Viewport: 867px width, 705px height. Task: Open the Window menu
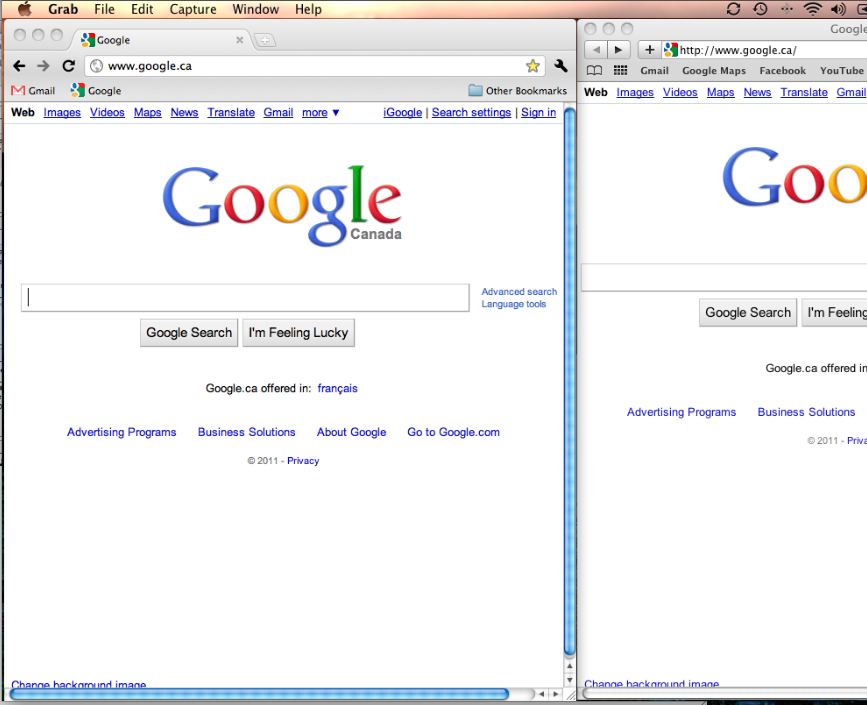coord(255,9)
